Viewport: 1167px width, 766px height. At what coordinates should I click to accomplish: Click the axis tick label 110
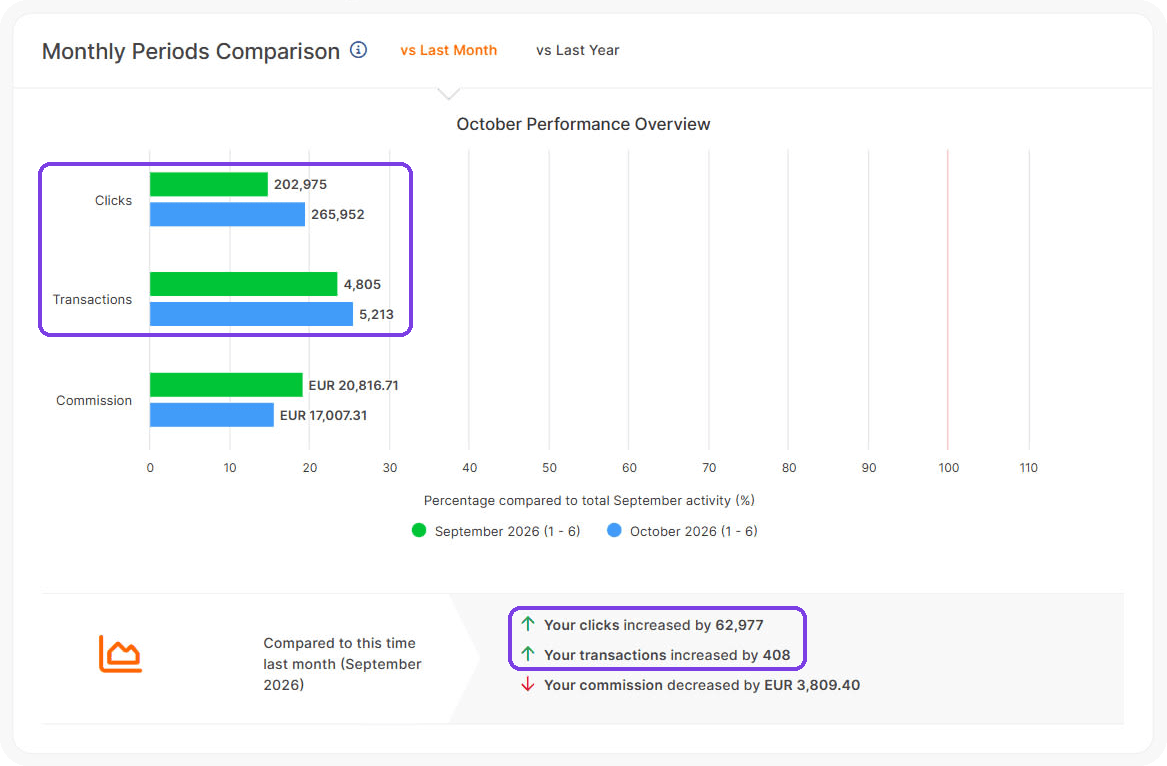tap(1029, 467)
